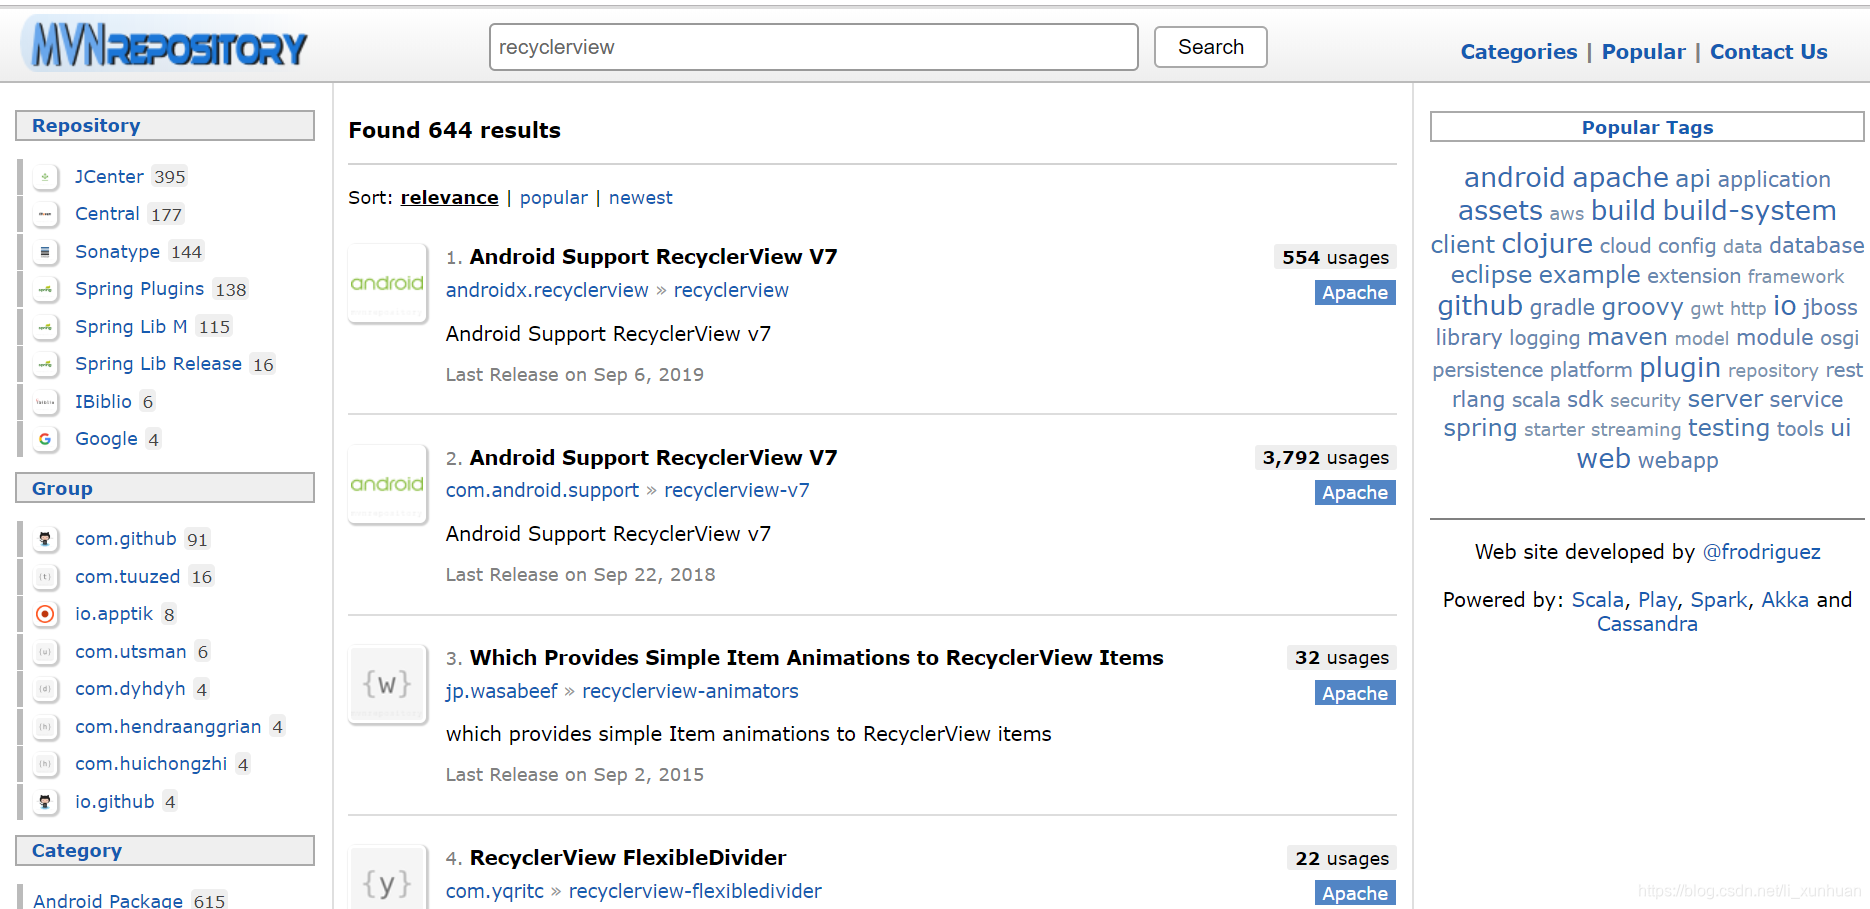1870x909 pixels.
Task: Click the Search button
Action: click(x=1210, y=47)
